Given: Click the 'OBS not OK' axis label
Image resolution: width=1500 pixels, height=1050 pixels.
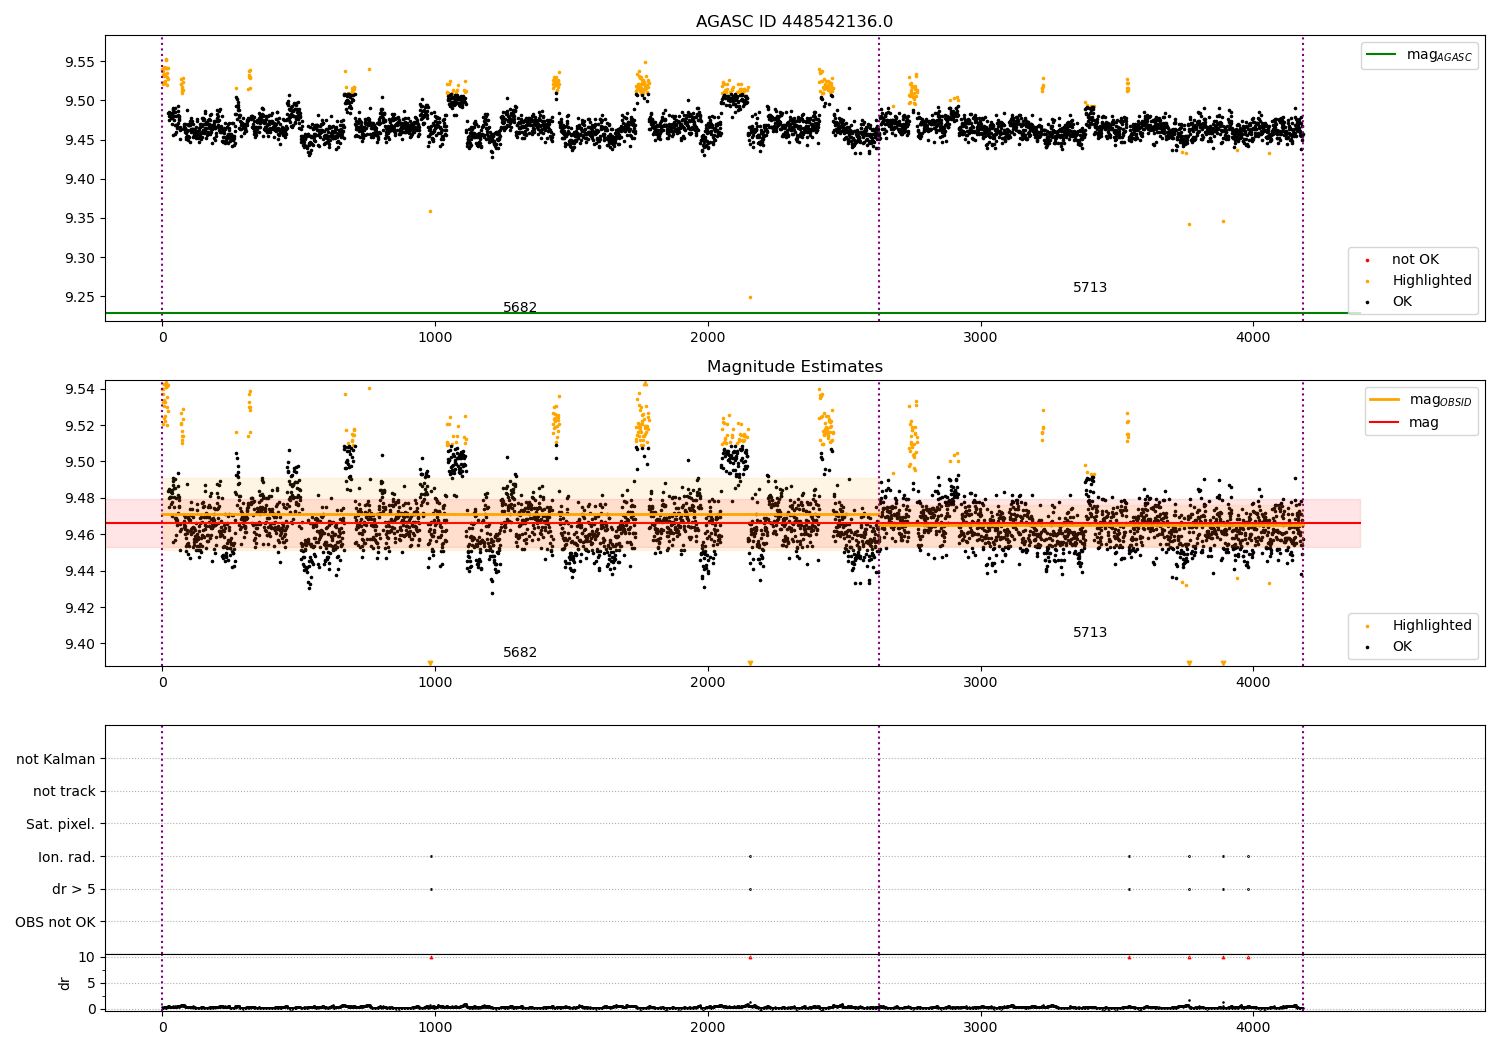Looking at the screenshot, I should 56,923.
